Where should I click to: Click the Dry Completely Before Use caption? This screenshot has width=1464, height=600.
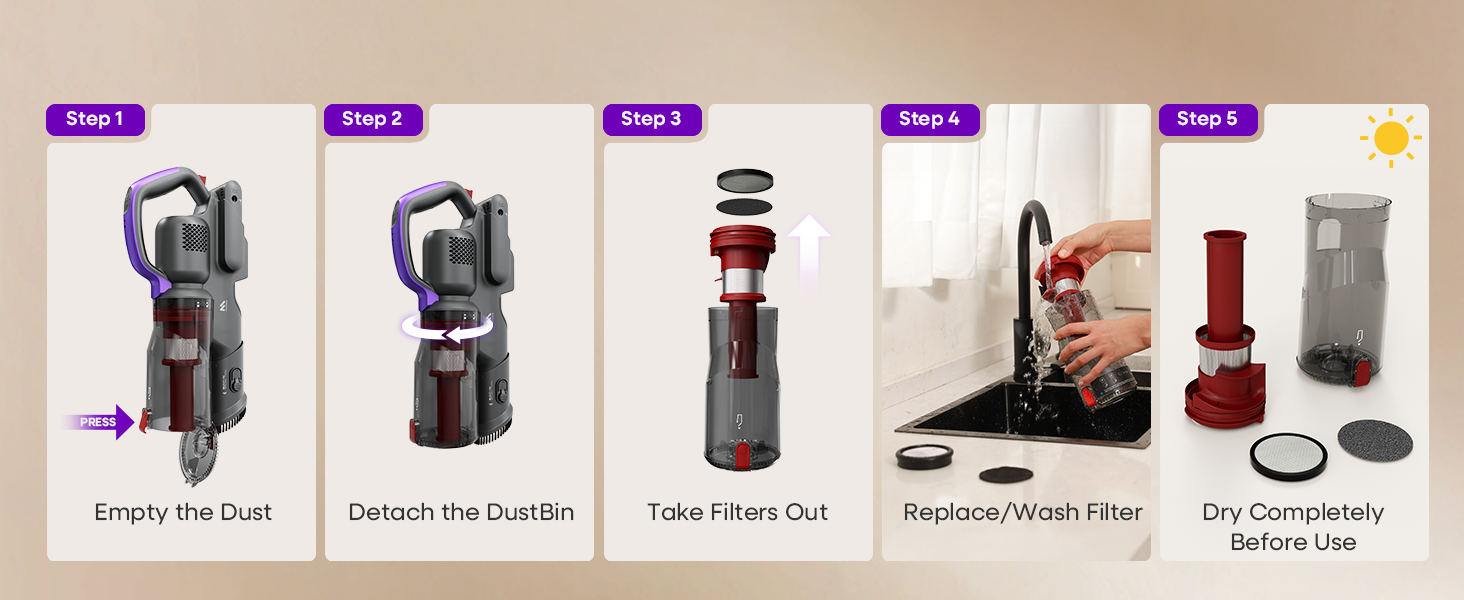point(1293,527)
